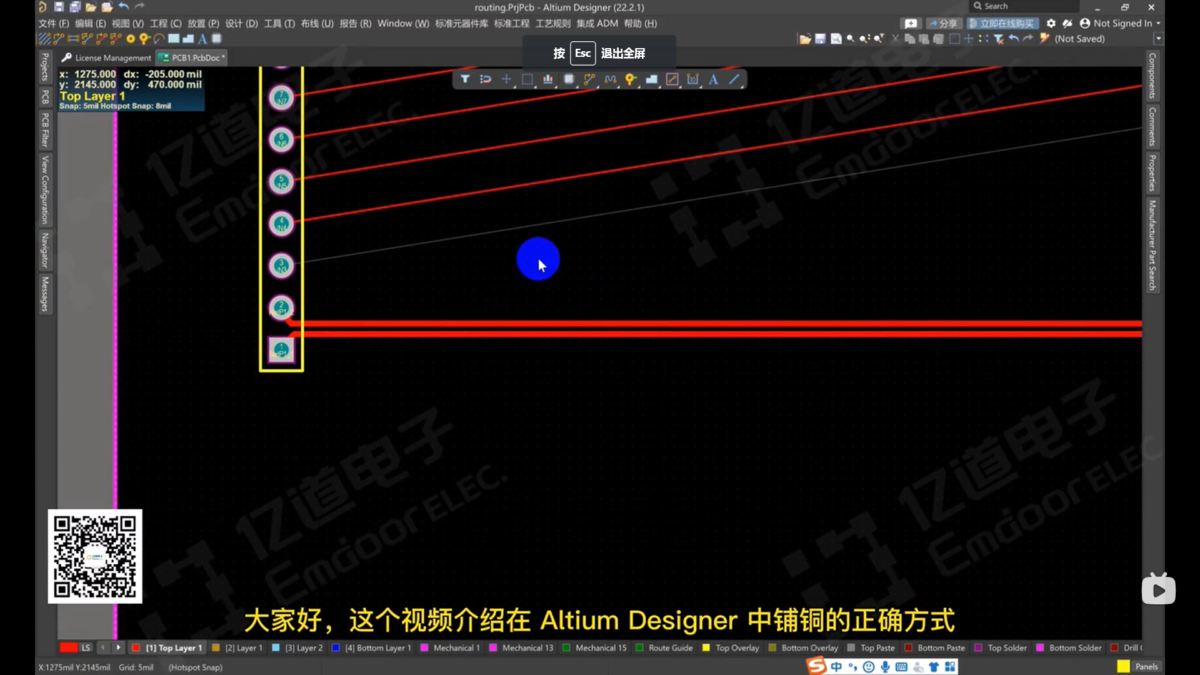1200x675 pixels.
Task: Open the 工具 (T) menu
Action: click(279, 23)
